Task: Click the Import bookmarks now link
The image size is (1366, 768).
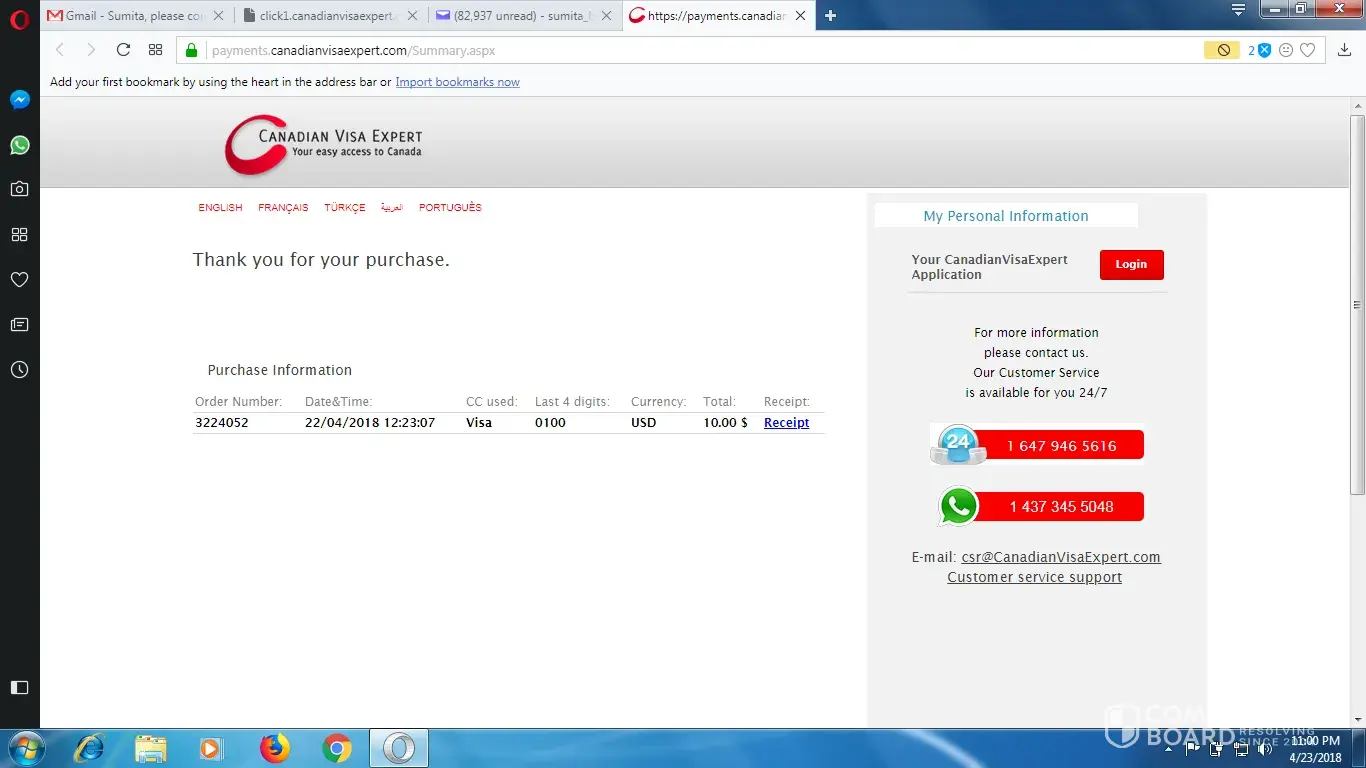Action: (457, 82)
